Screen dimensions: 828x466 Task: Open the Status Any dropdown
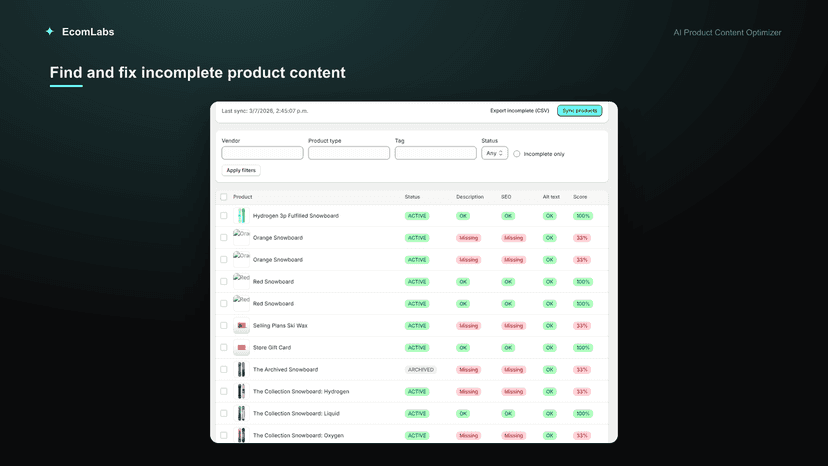click(494, 153)
